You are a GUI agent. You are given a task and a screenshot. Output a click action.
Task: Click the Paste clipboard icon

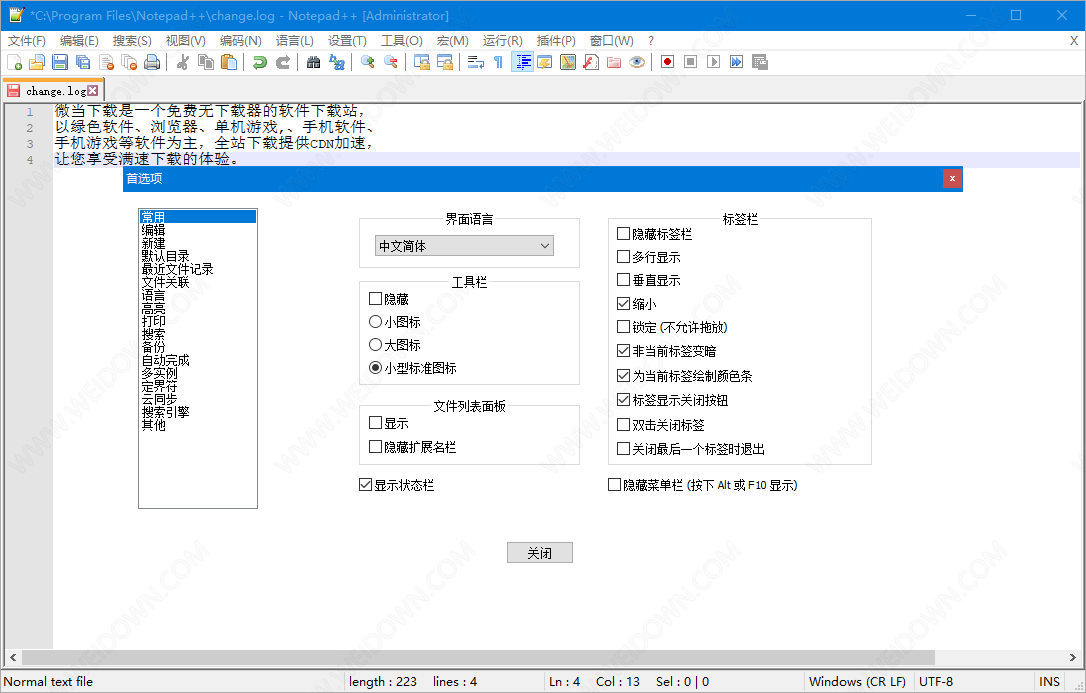(229, 62)
